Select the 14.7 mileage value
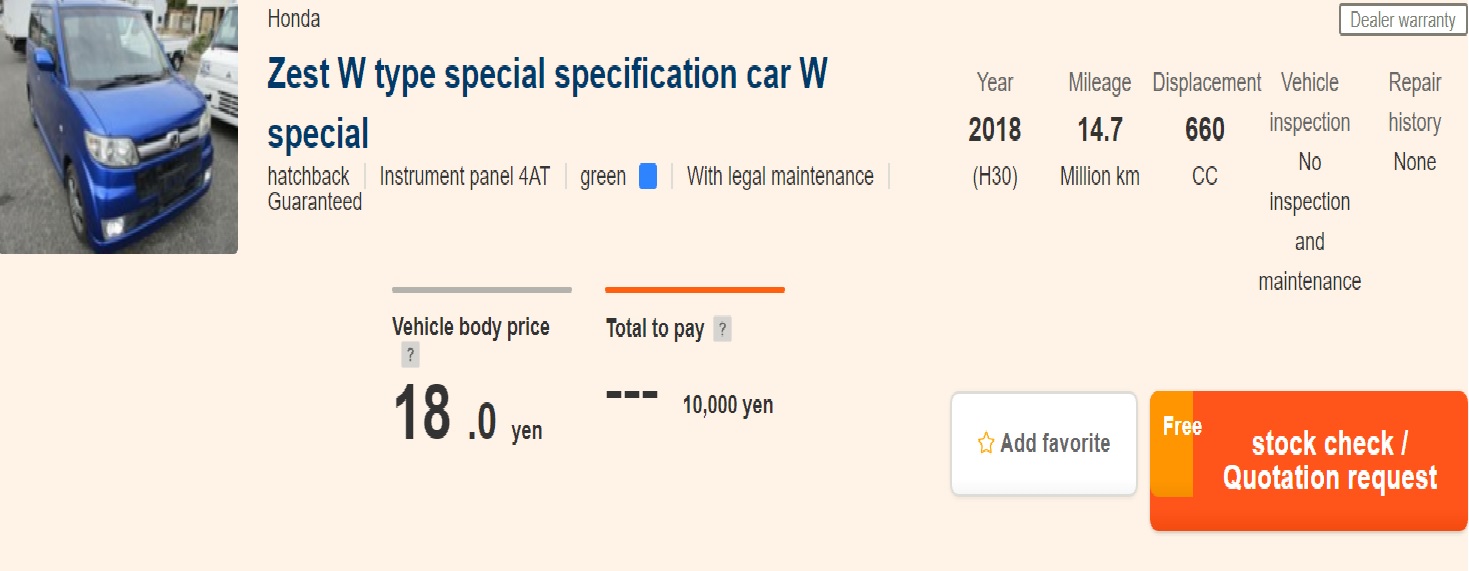Viewport: 1469px width, 571px height. pos(1100,130)
